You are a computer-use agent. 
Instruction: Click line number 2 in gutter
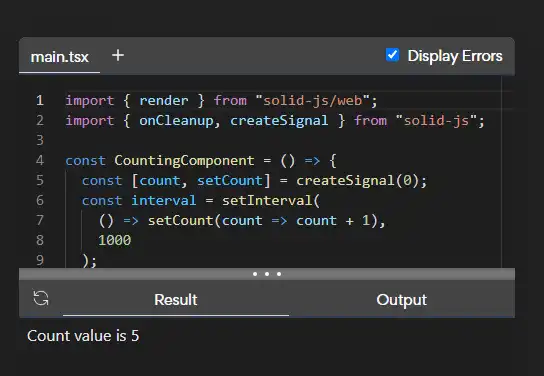click(x=40, y=121)
